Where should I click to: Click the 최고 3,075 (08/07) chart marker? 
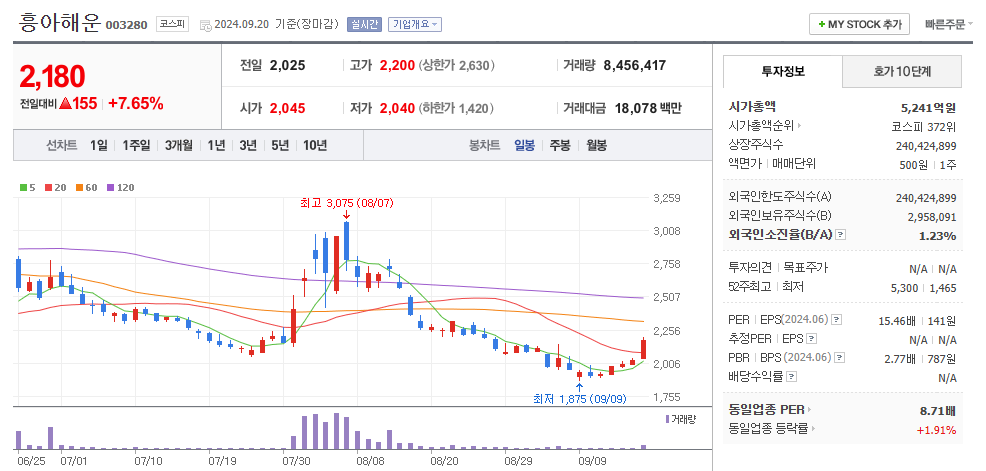click(346, 203)
